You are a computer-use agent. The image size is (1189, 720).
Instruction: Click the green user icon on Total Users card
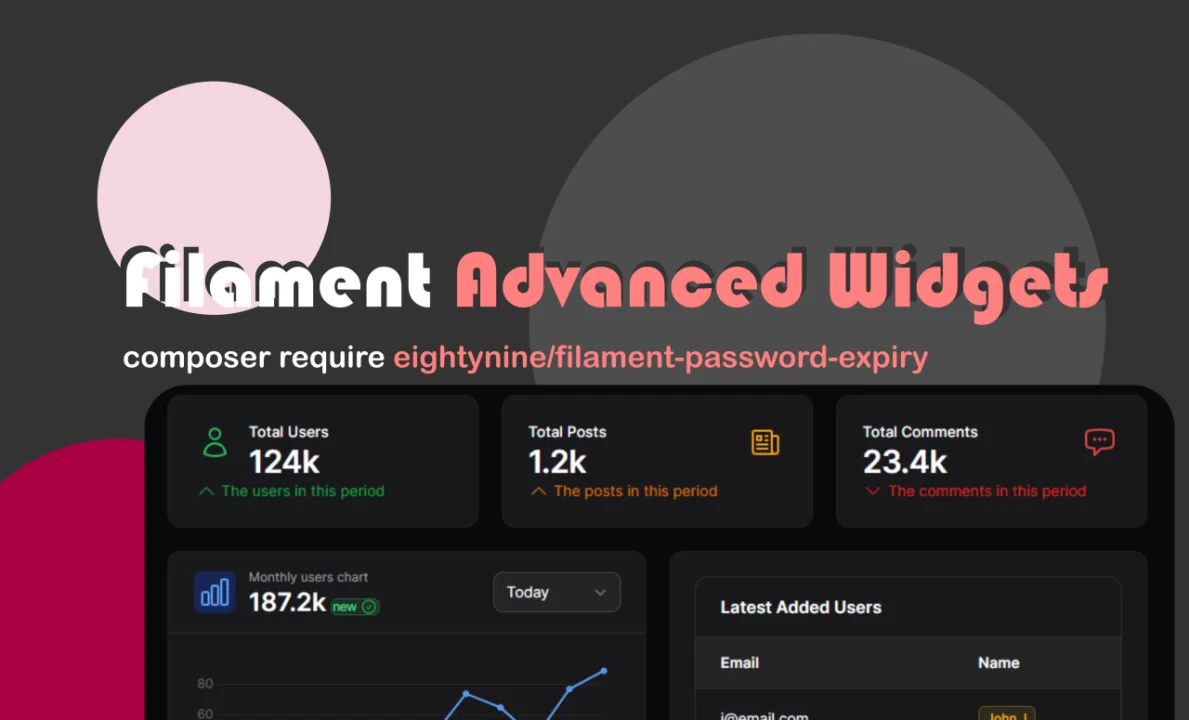pyautogui.click(x=214, y=441)
